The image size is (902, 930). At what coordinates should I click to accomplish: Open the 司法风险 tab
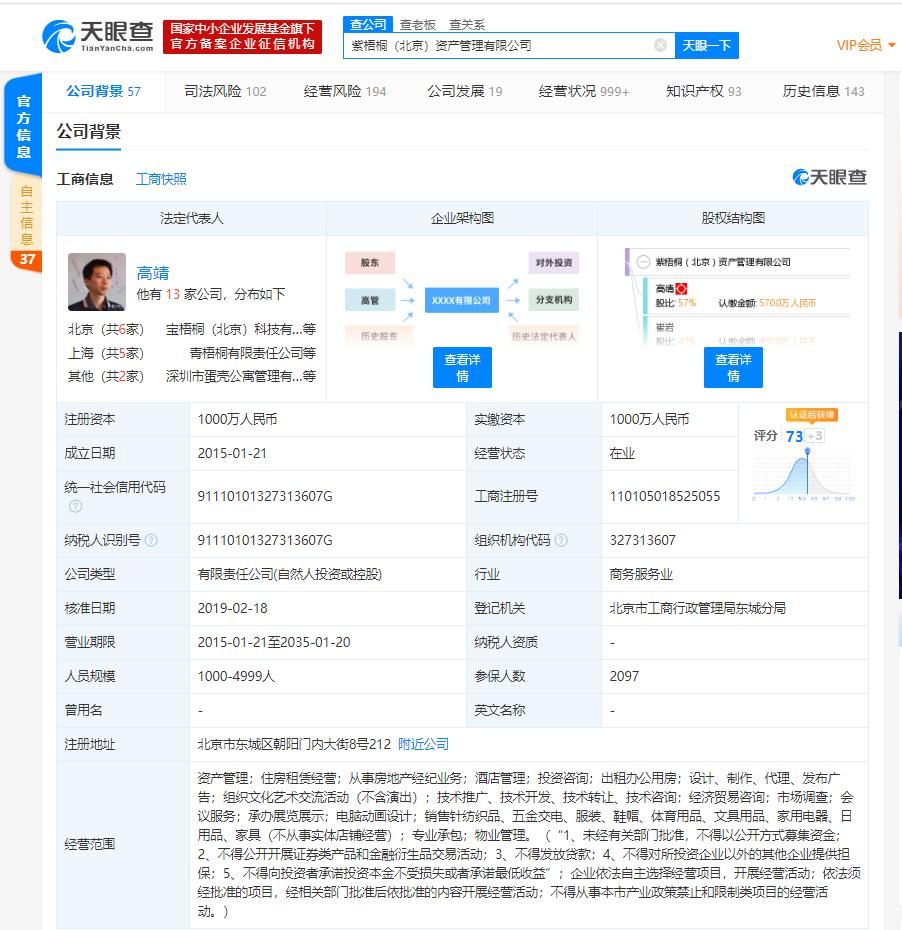click(225, 91)
